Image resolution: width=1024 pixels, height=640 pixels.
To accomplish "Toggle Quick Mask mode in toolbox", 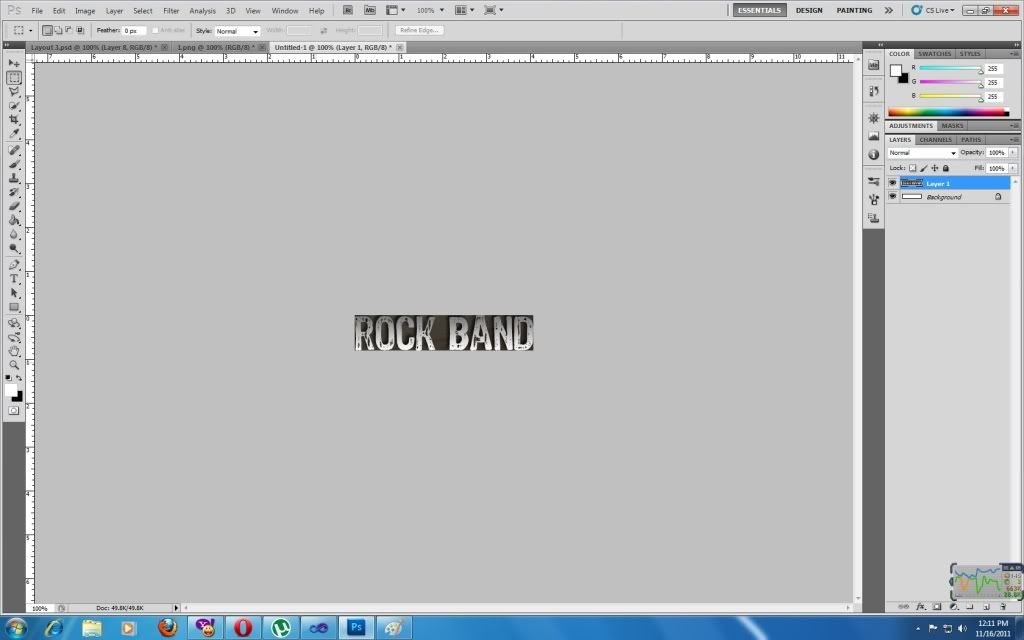I will pyautogui.click(x=14, y=411).
